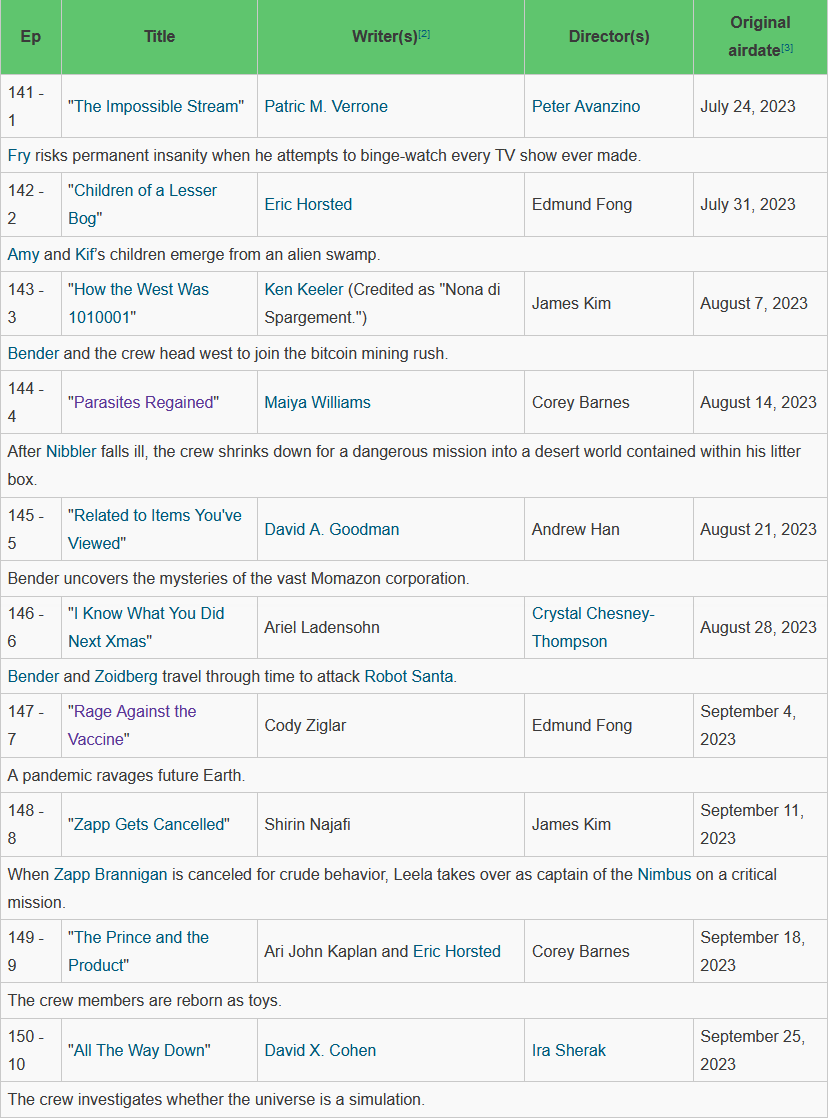The height and width of the screenshot is (1118, 828).
Task: Select the "September 4, 2023" airdate
Action: tap(748, 725)
